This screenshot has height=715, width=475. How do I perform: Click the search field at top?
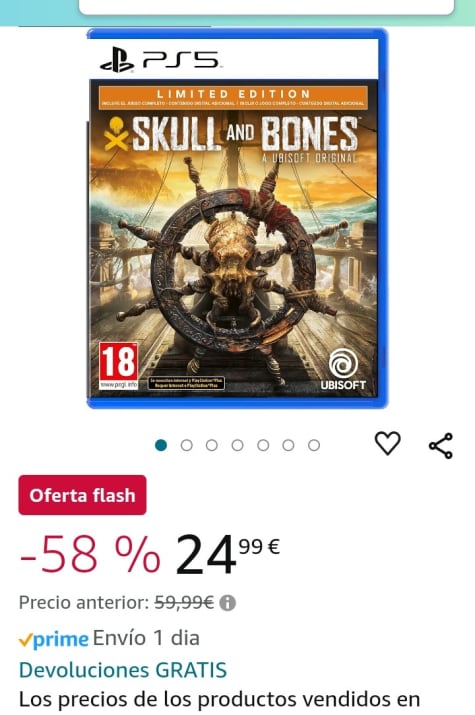click(x=267, y=6)
